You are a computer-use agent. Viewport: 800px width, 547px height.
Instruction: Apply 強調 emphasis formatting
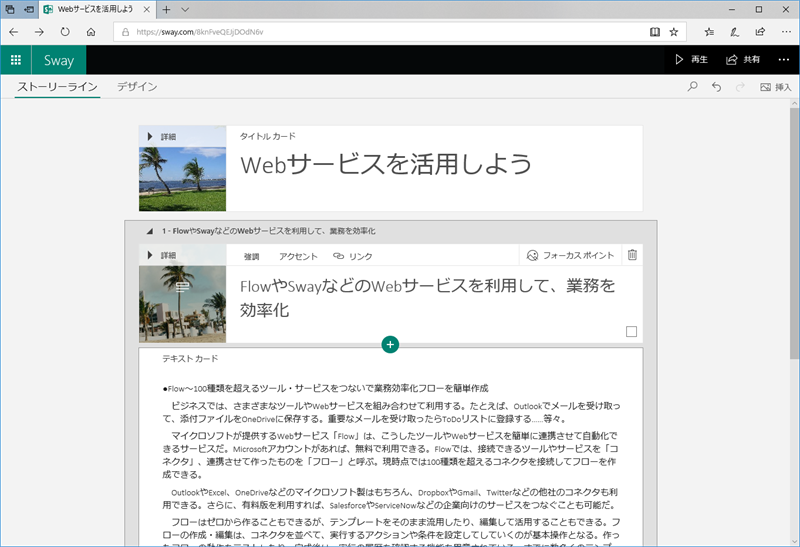252,256
